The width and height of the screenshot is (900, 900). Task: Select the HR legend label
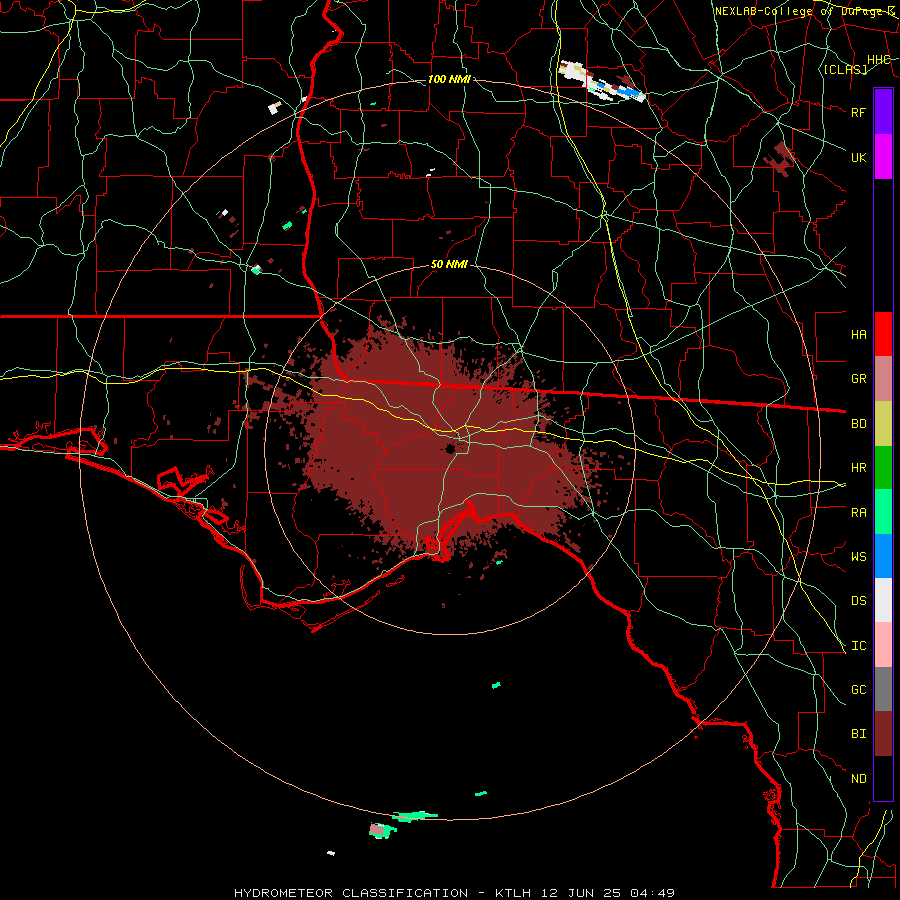tap(858, 468)
